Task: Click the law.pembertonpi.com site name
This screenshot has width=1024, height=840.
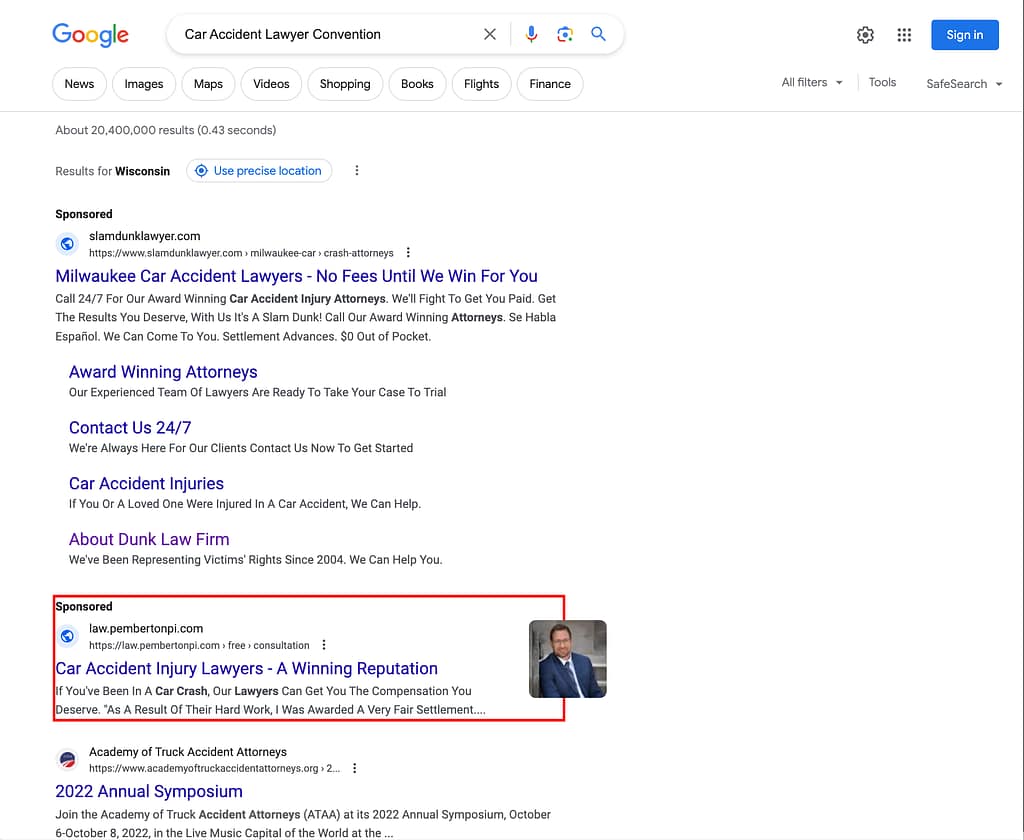Action: coord(146,628)
